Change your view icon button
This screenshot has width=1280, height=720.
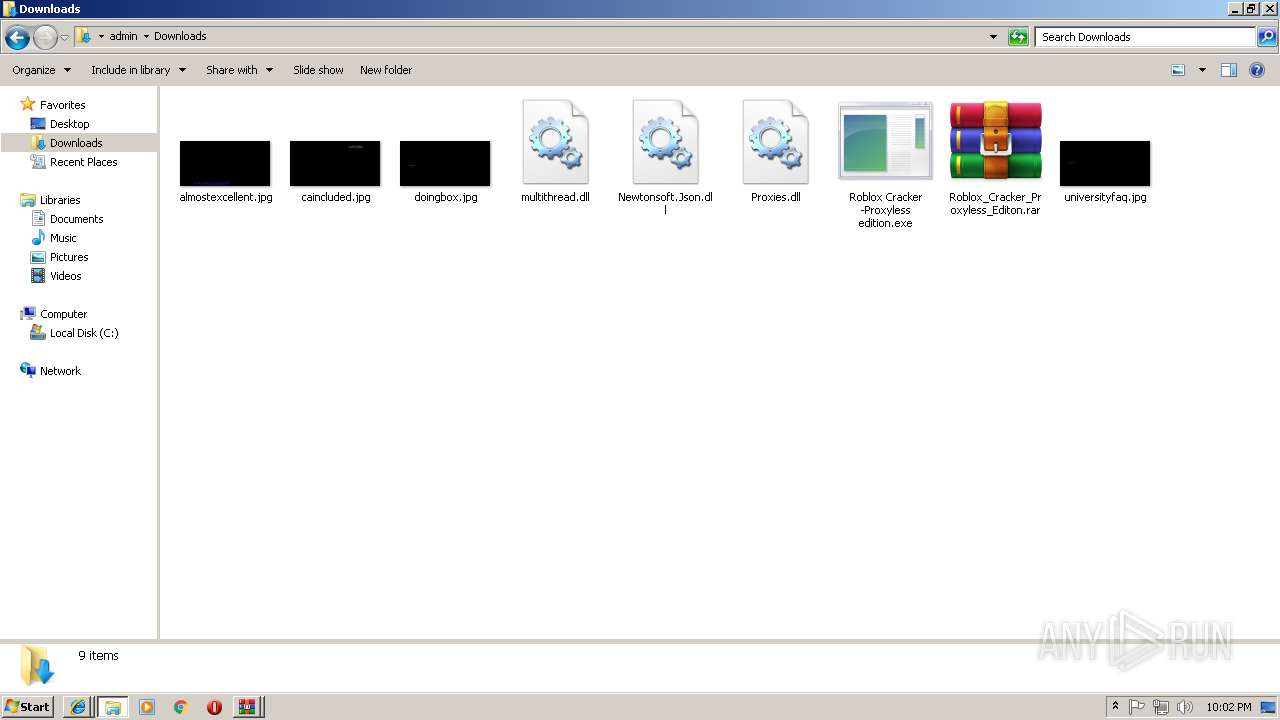click(1178, 70)
